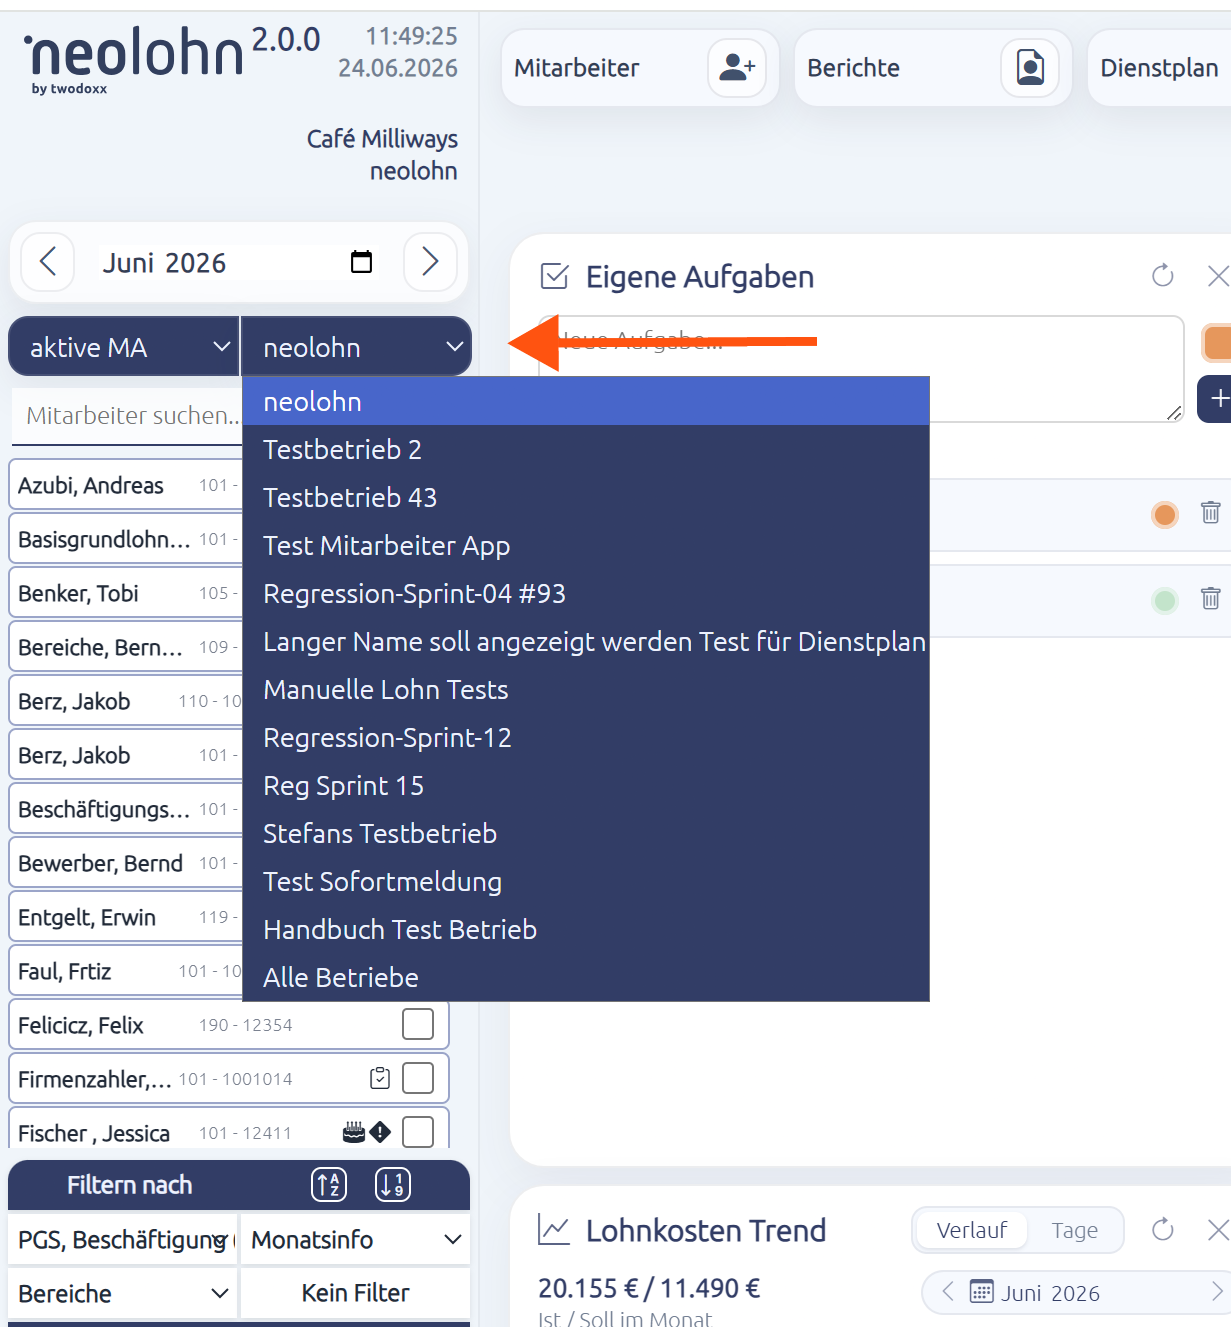The image size is (1231, 1327).
Task: Tick checkbox for Felicicz, Felix
Action: pos(418,1024)
